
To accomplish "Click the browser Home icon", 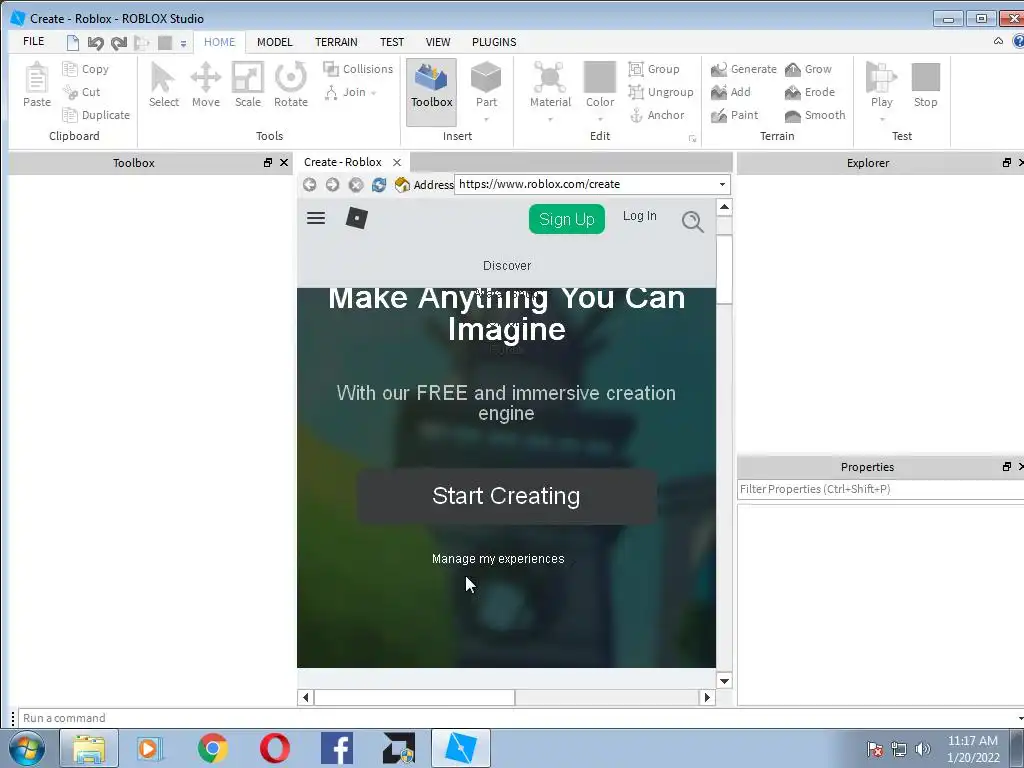I will [402, 185].
